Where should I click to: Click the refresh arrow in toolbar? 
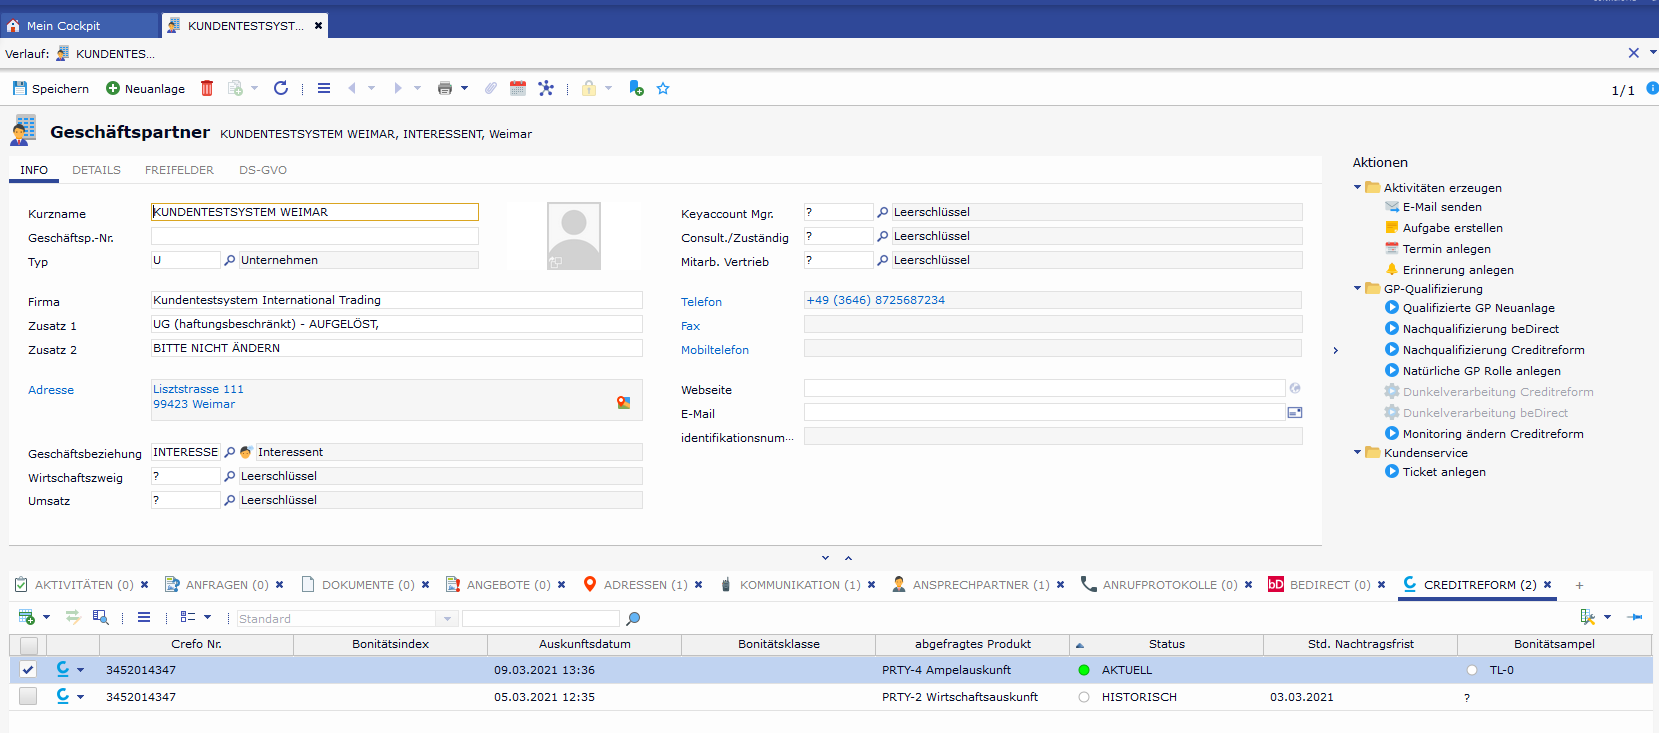click(281, 88)
